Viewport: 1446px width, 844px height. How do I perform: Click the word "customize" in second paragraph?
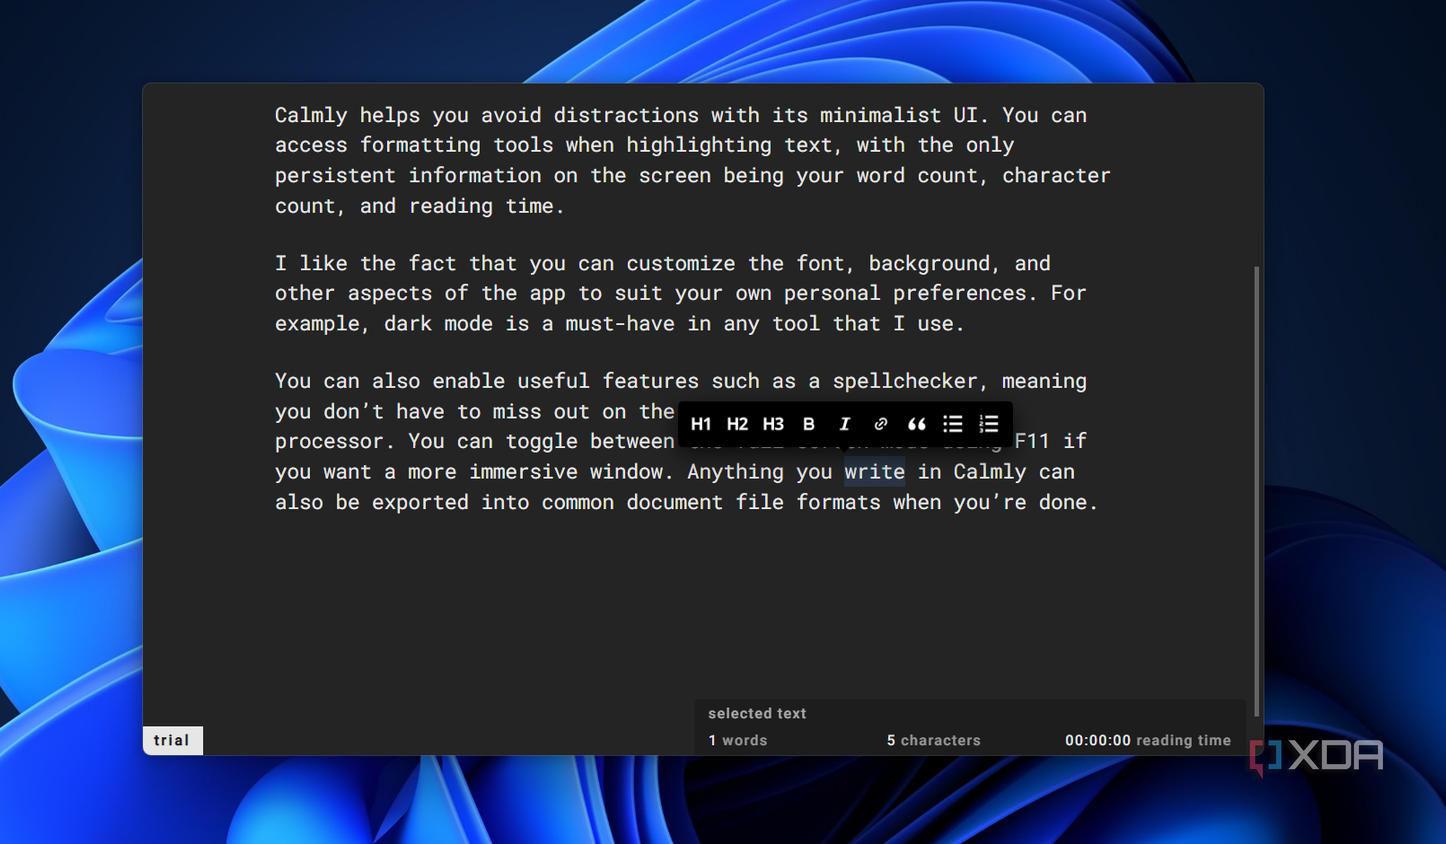coord(681,263)
